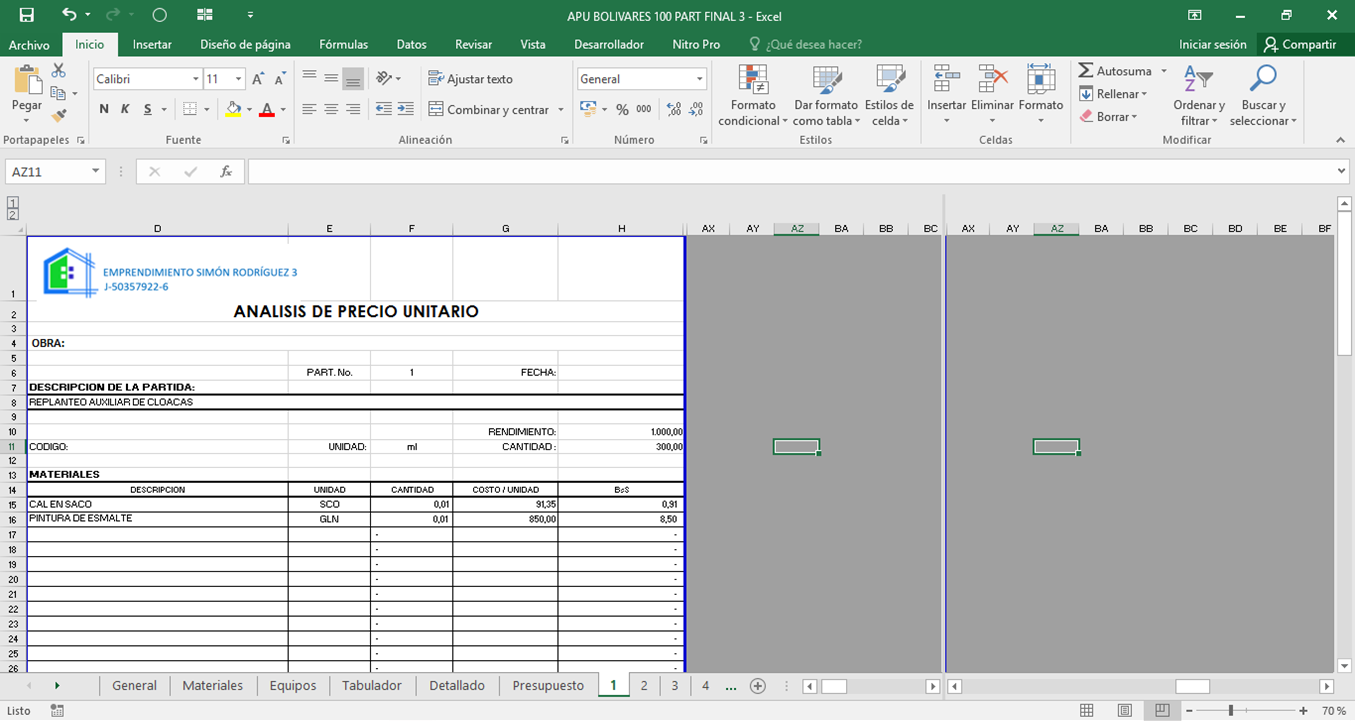Apply the red font color button

266,109
